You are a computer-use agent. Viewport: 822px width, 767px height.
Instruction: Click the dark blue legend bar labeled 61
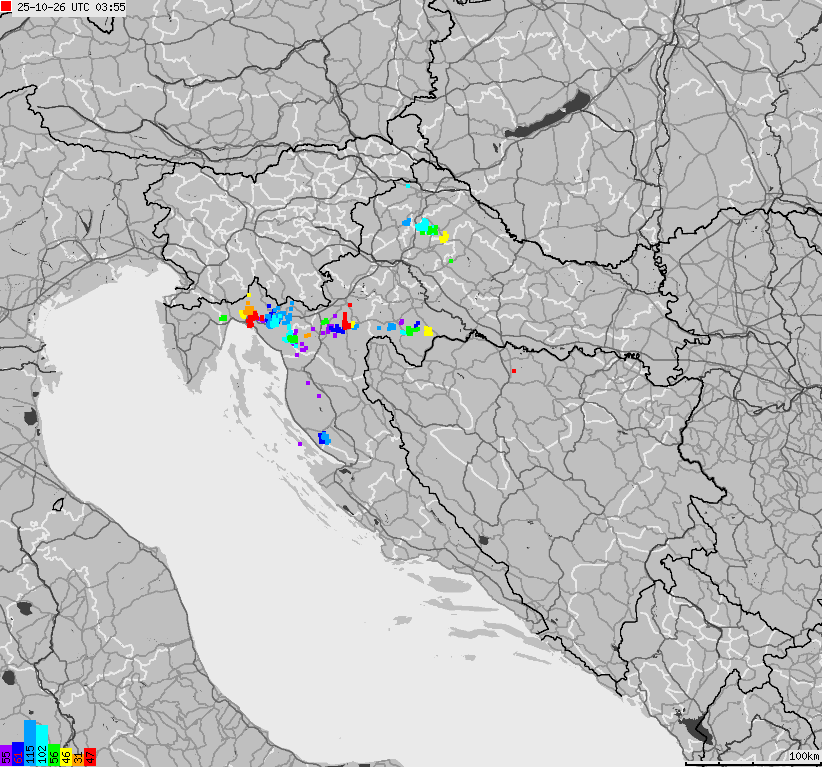[x=18, y=755]
